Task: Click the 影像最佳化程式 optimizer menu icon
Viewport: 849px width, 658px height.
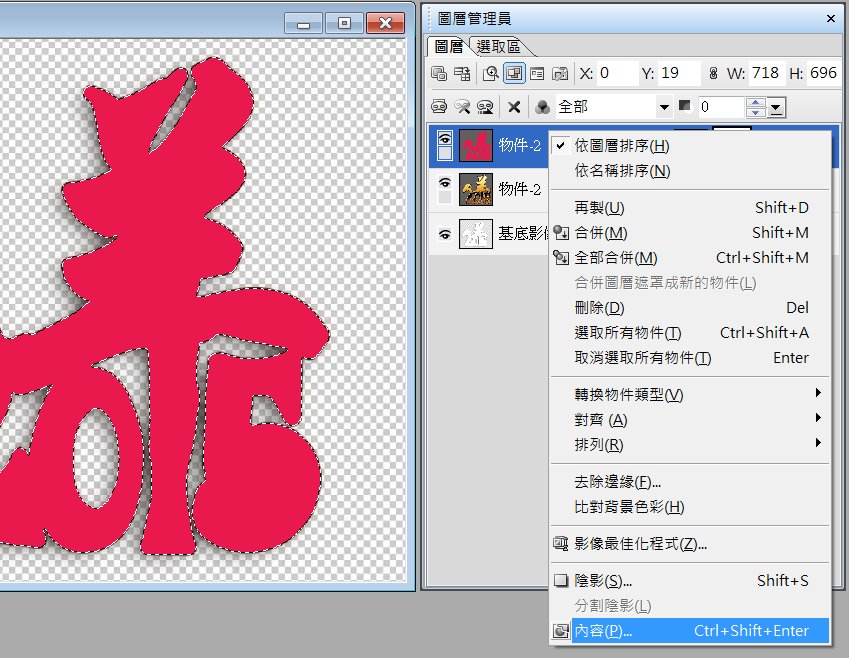Action: (x=561, y=543)
